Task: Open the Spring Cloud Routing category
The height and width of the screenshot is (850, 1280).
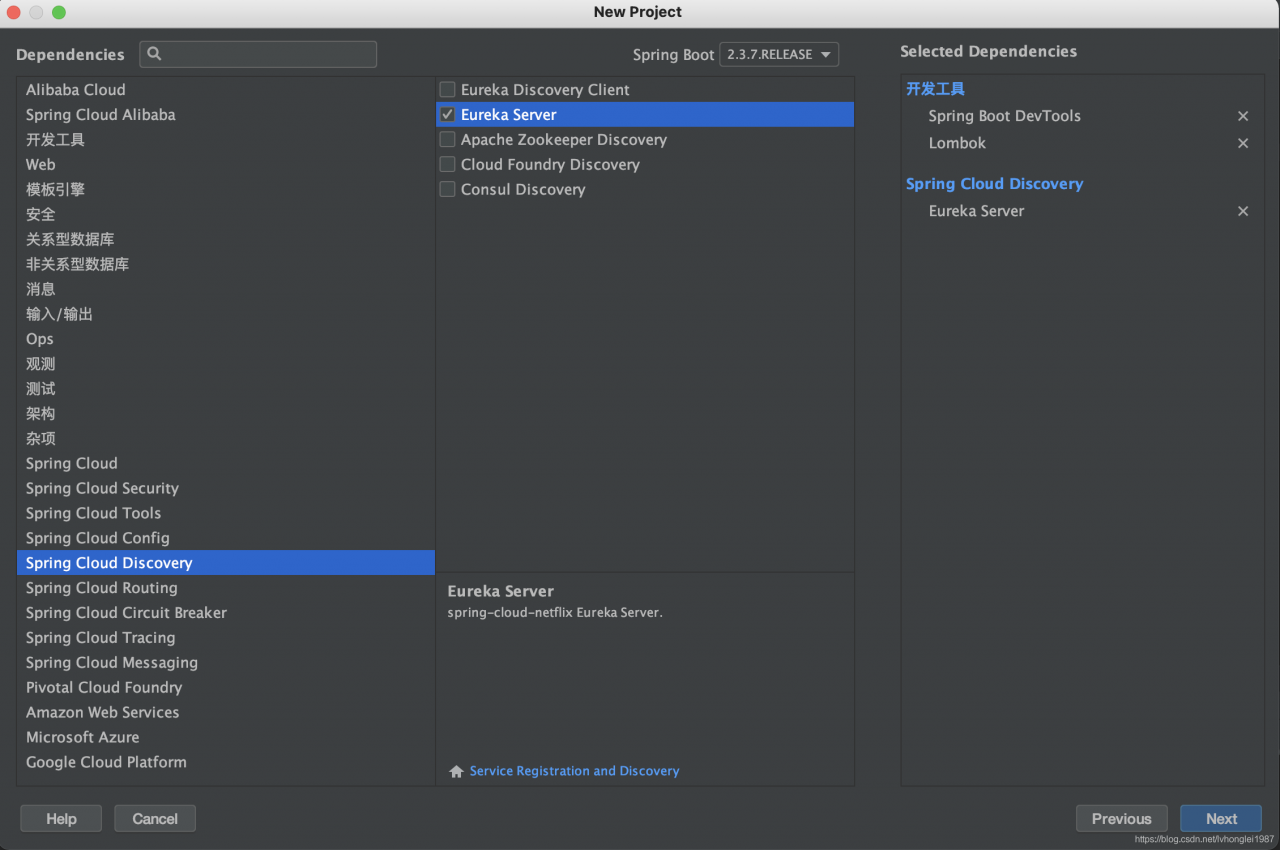Action: (226, 588)
